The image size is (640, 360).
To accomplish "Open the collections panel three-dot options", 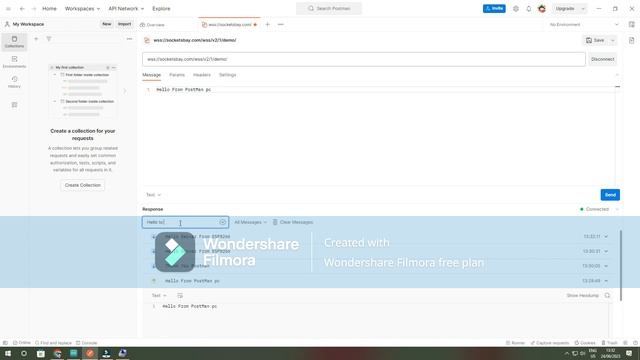I will click(129, 39).
